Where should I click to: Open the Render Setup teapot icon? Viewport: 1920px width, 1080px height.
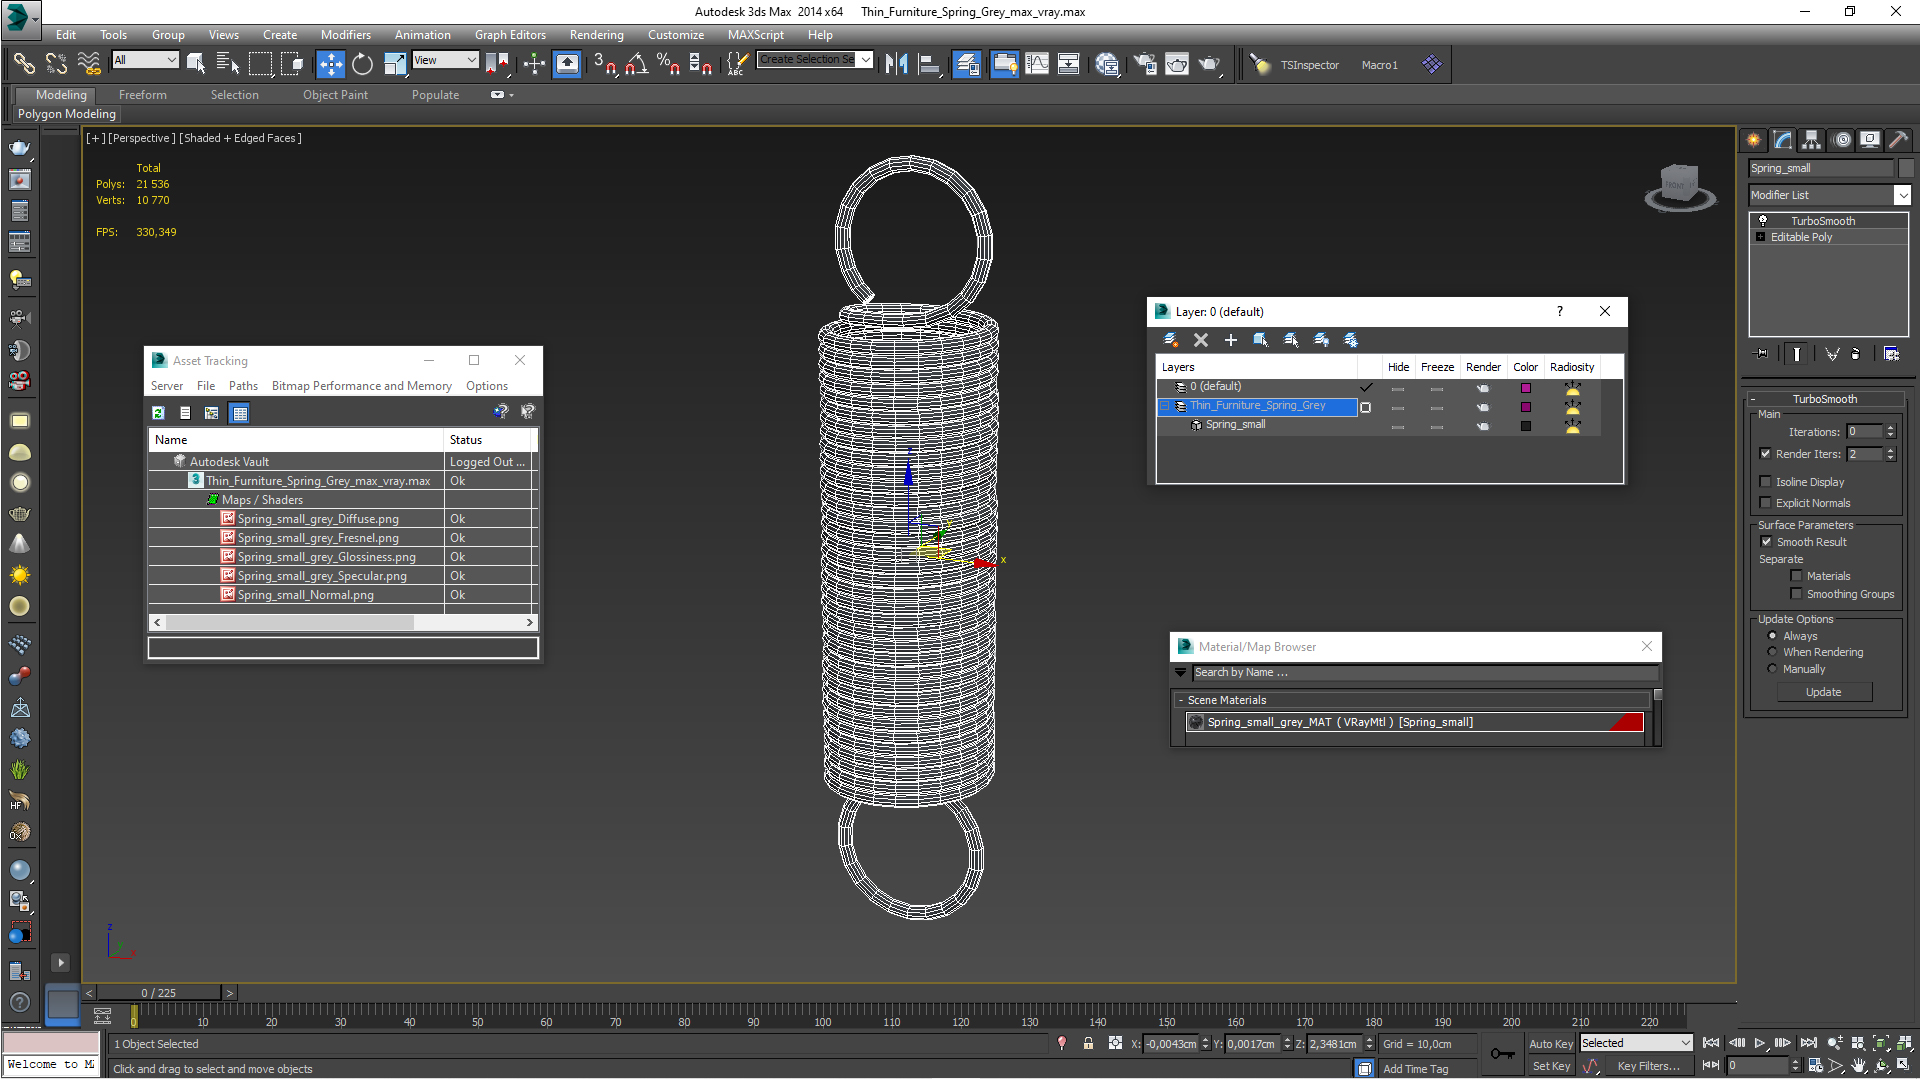(1144, 64)
